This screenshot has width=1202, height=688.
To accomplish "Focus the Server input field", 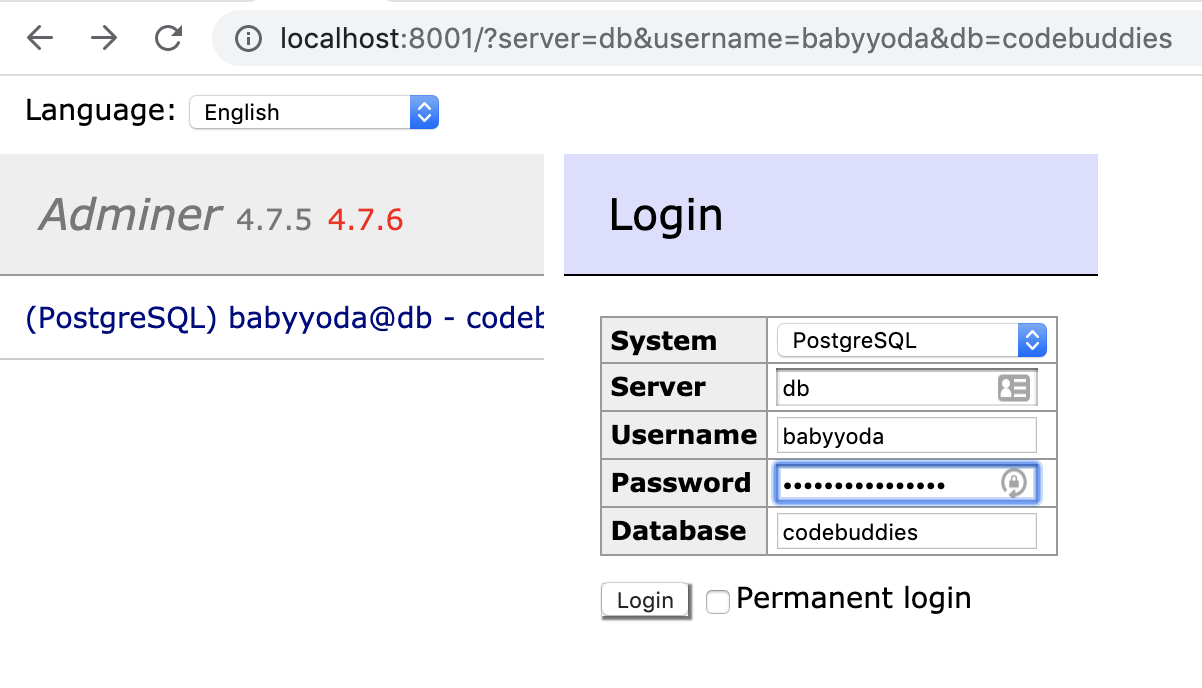I will tap(906, 388).
